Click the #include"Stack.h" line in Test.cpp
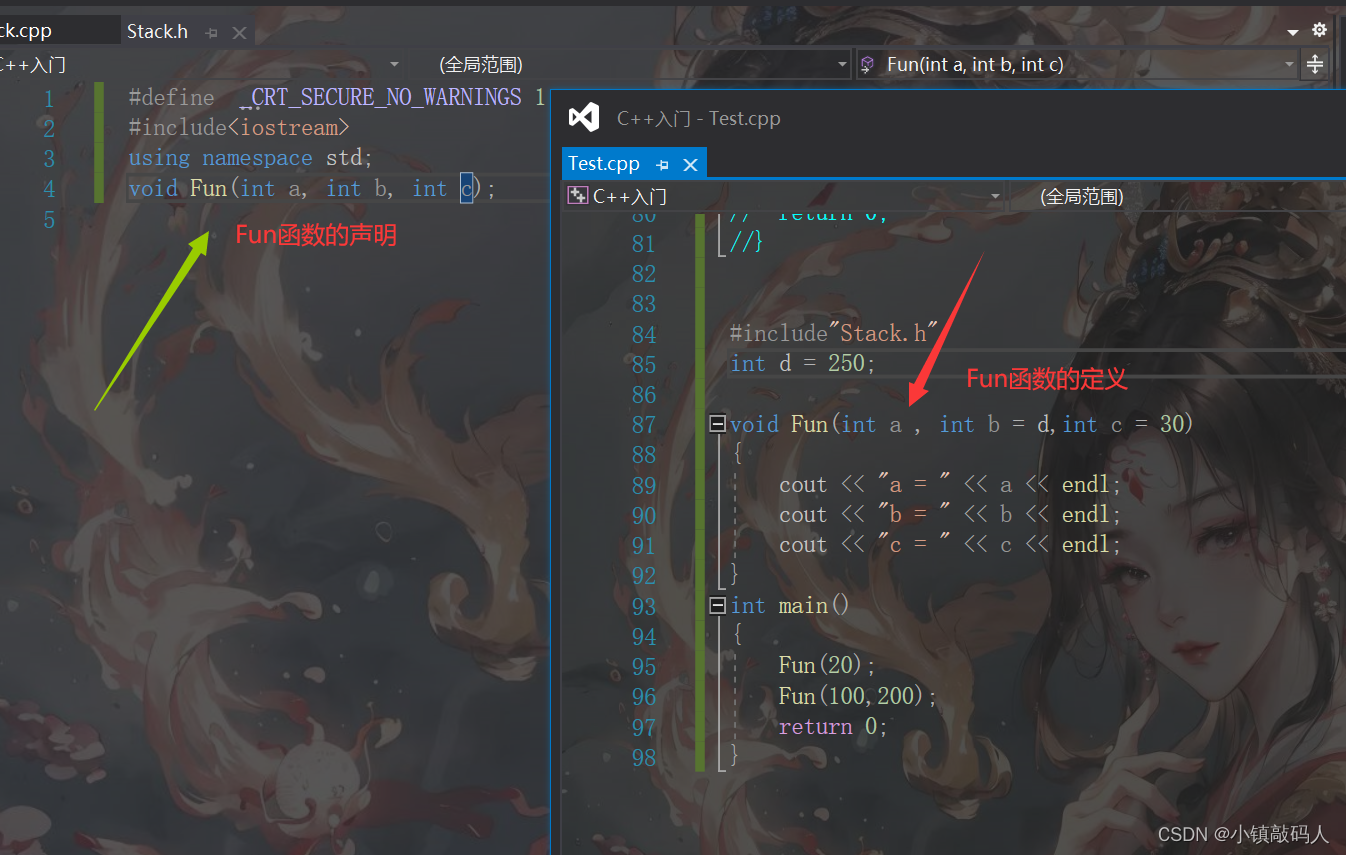The width and height of the screenshot is (1346, 855). pyautogui.click(x=836, y=333)
